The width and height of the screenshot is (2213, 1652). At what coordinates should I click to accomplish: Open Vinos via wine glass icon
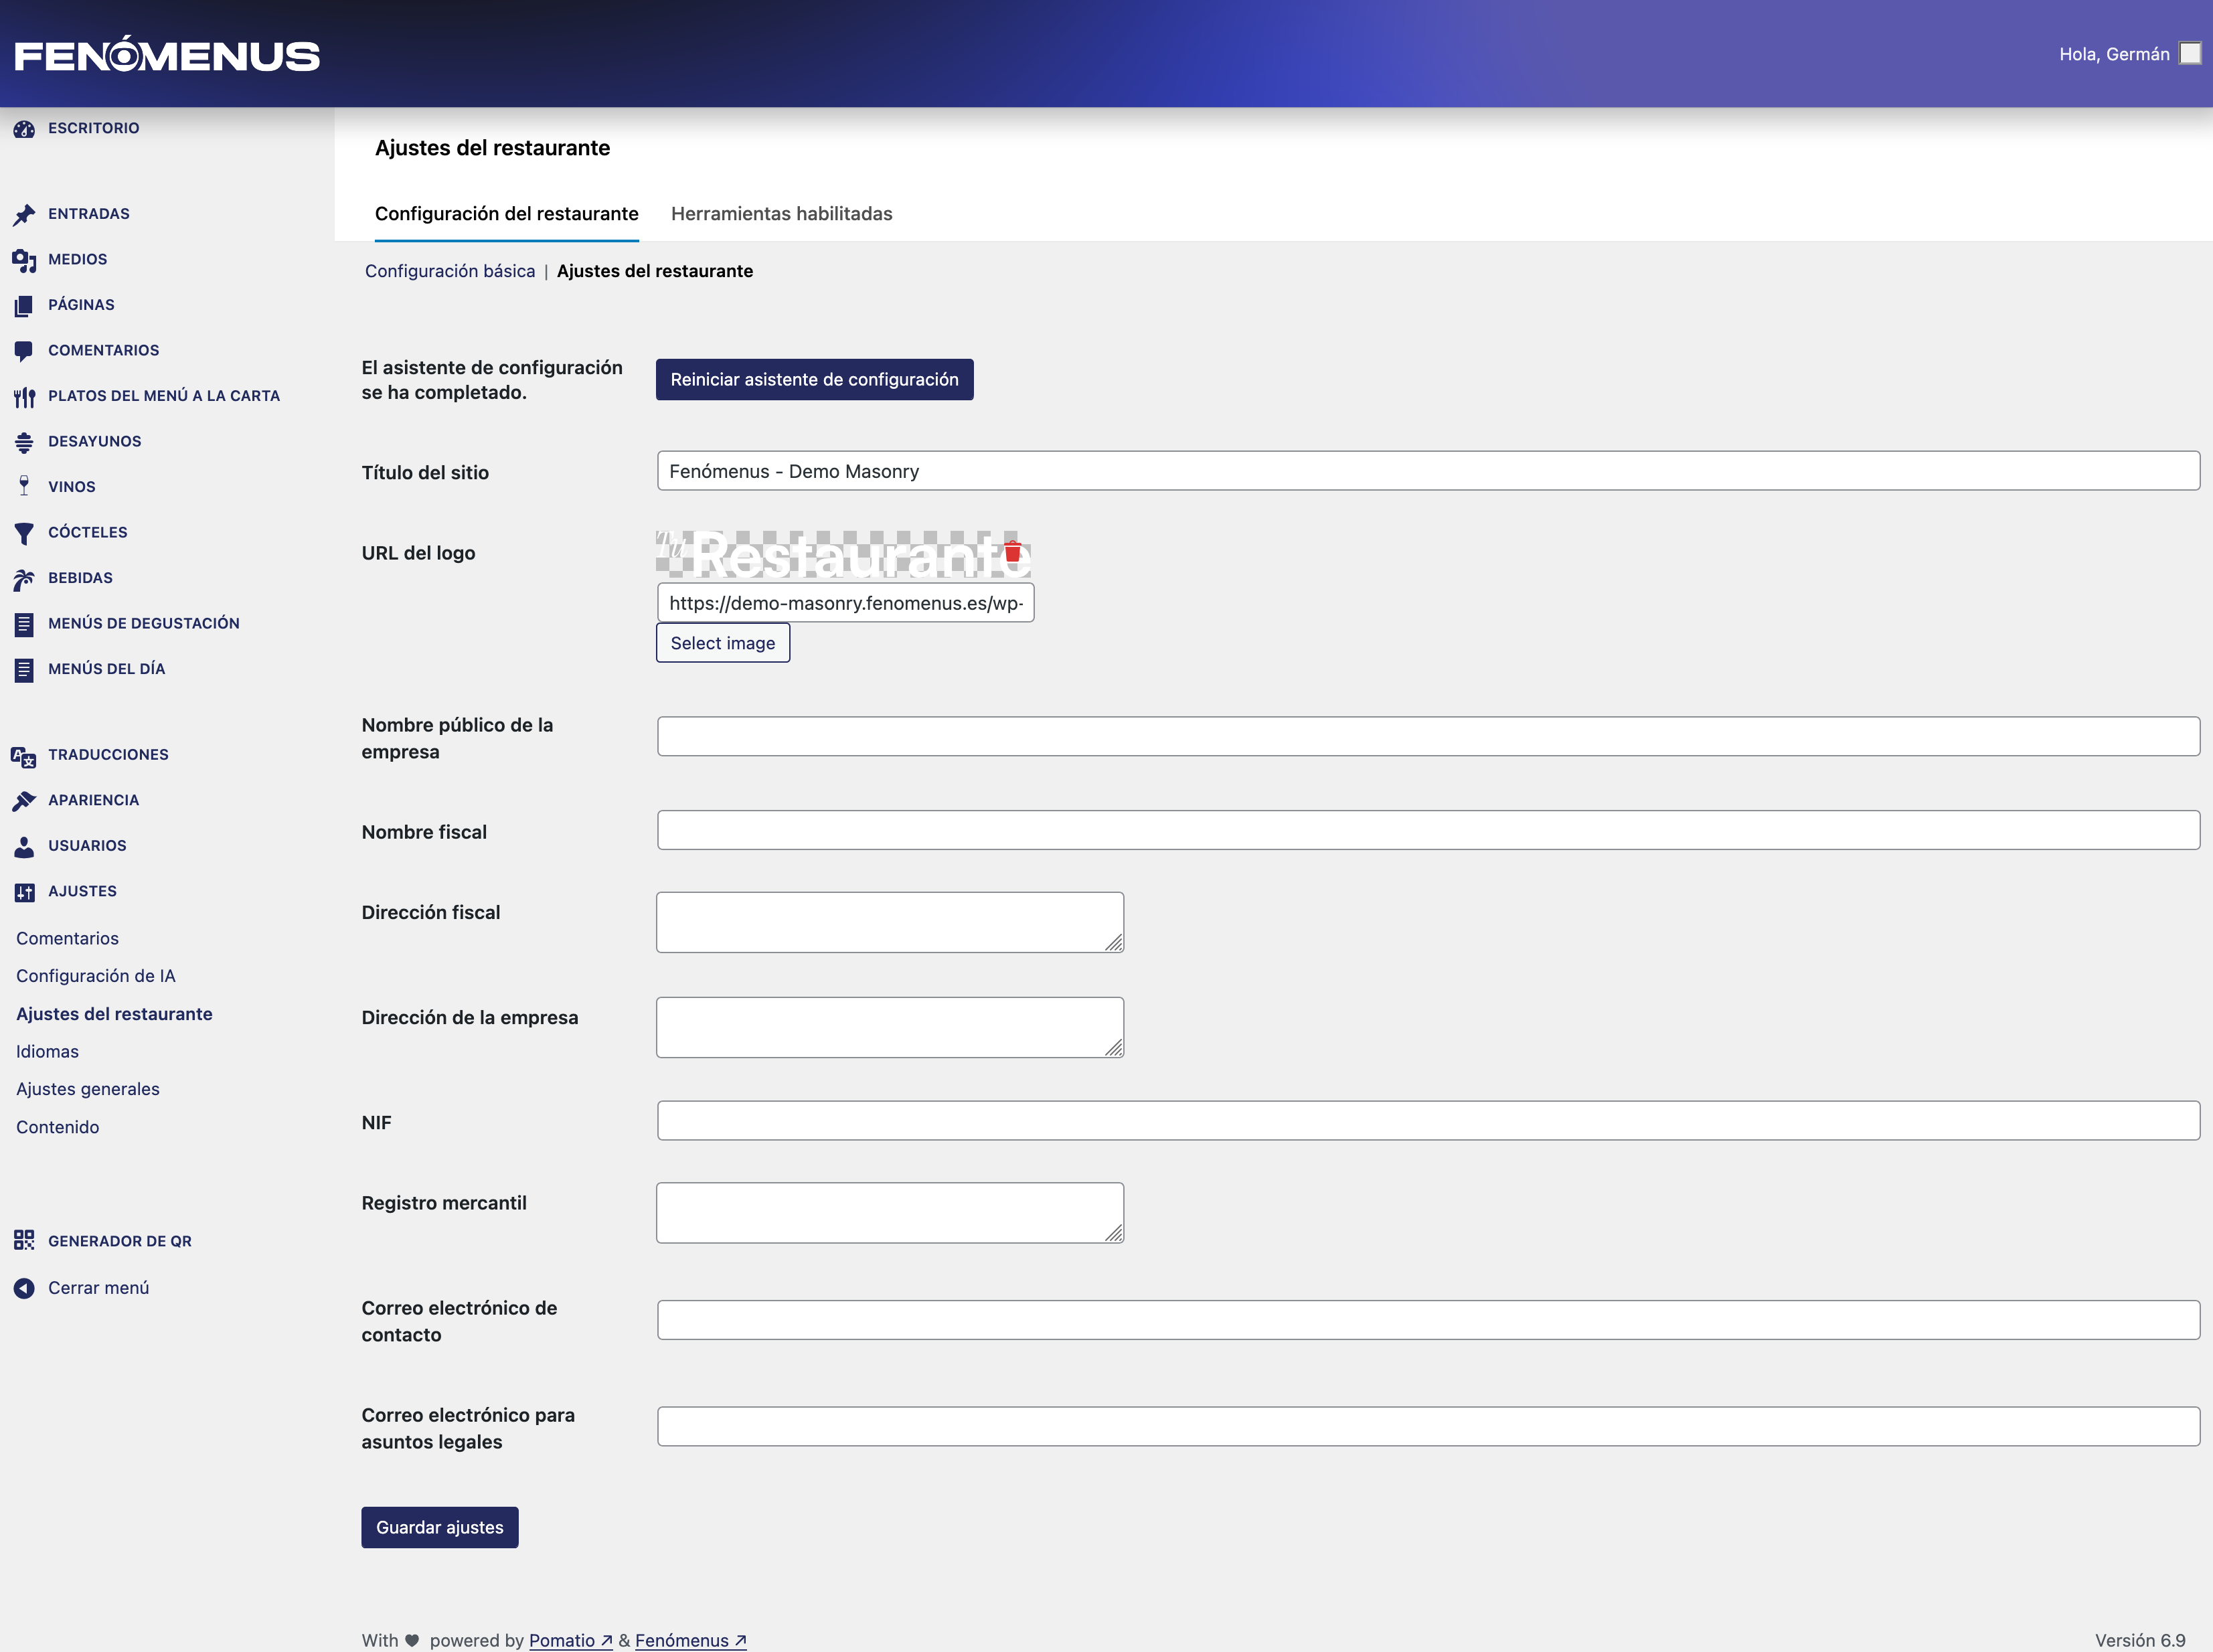click(x=24, y=487)
